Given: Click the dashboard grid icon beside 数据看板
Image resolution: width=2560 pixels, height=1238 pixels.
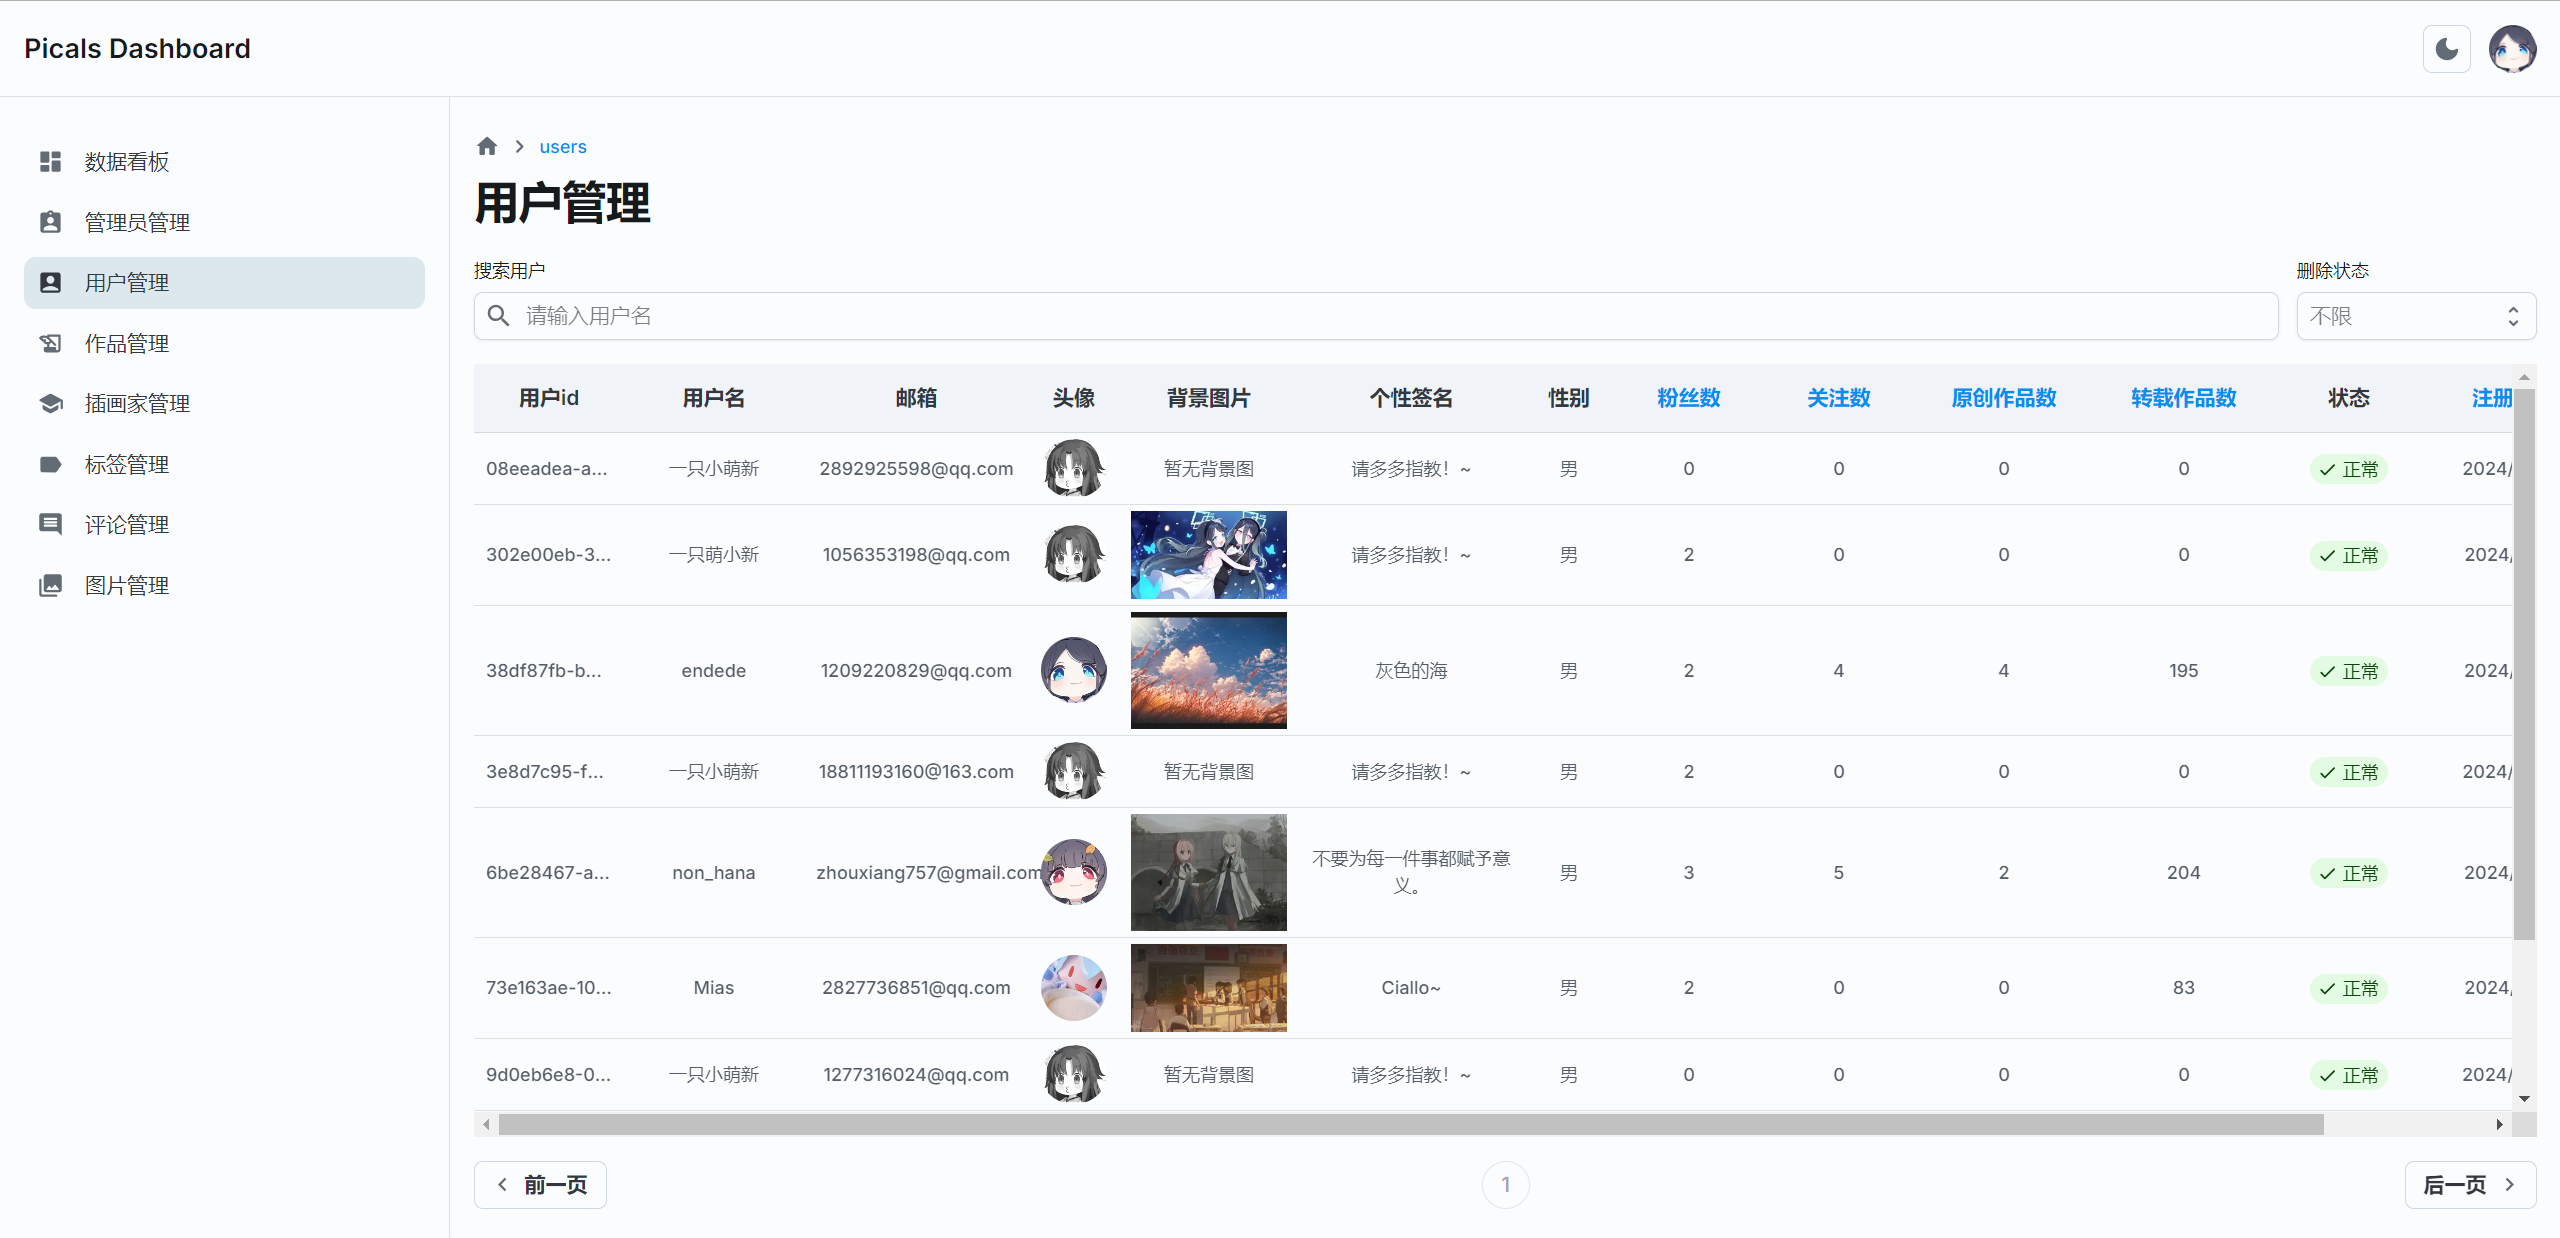Looking at the screenshot, I should [50, 162].
